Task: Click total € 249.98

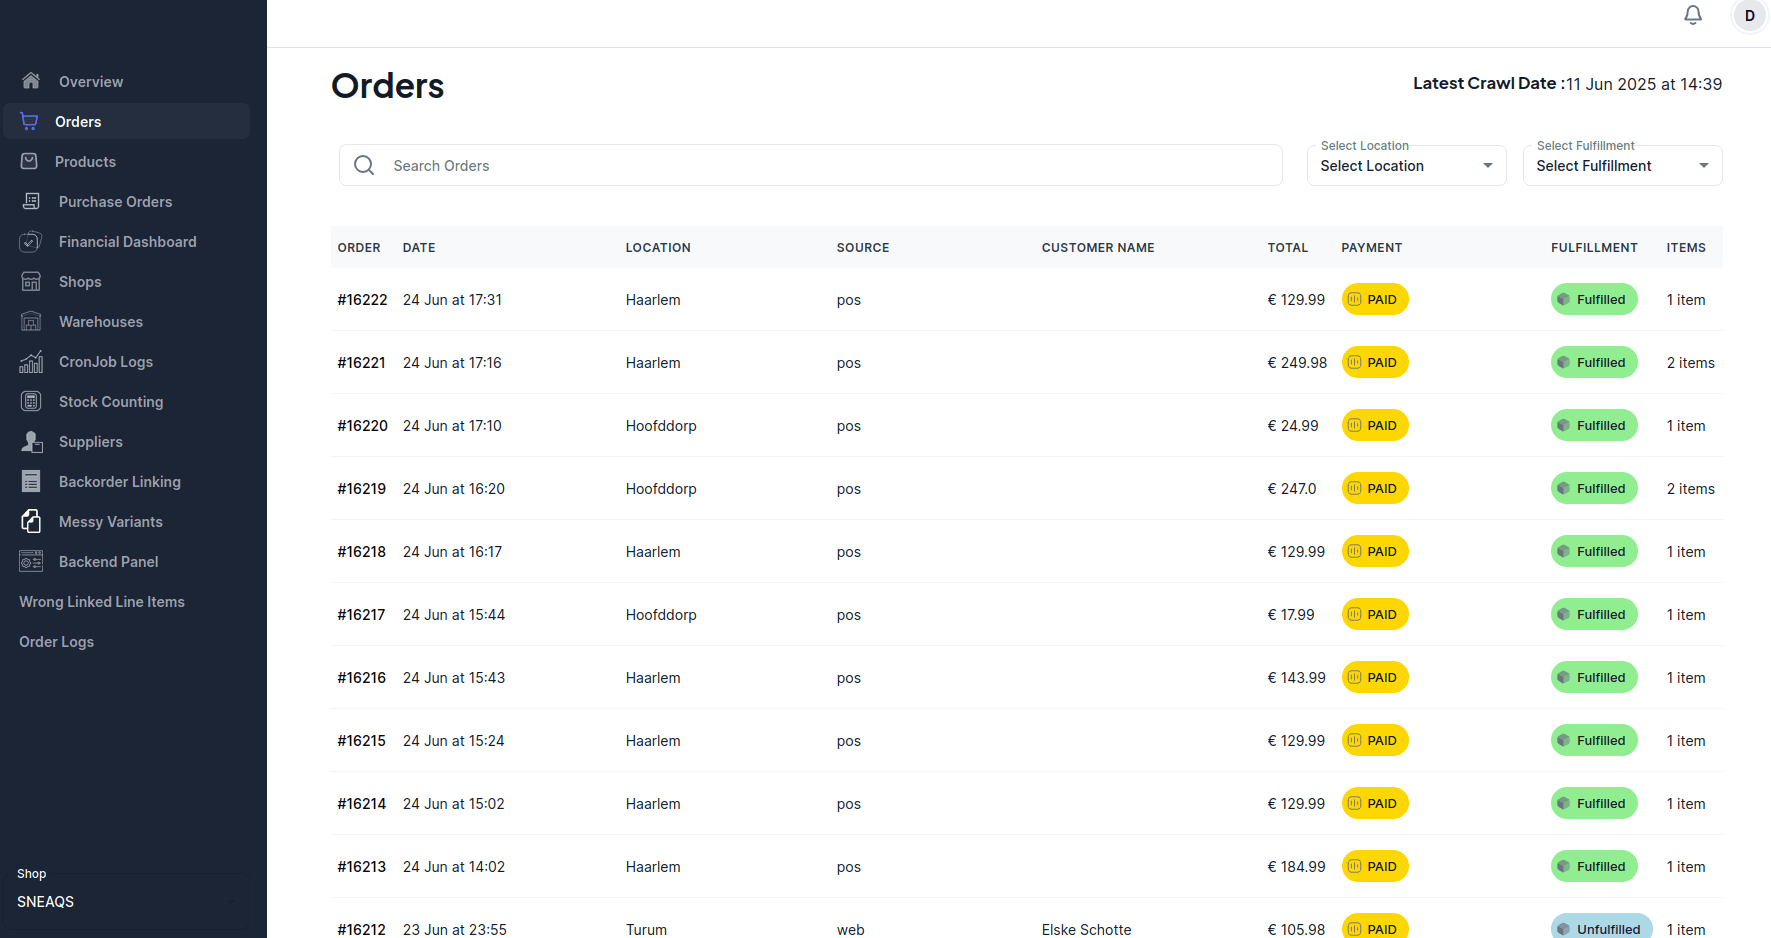Action: (1297, 363)
